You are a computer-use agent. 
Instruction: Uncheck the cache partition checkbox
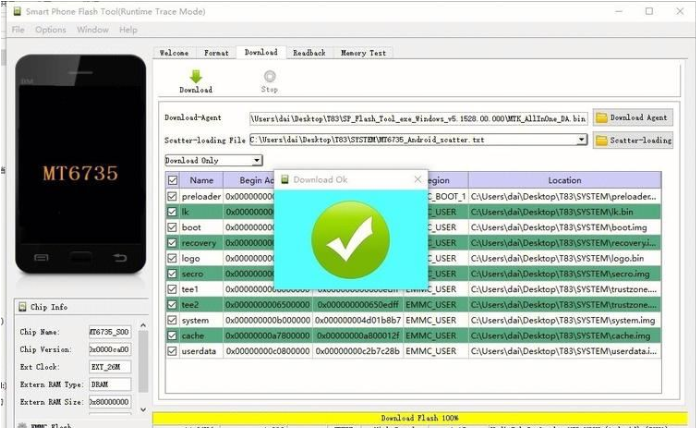coord(173,336)
